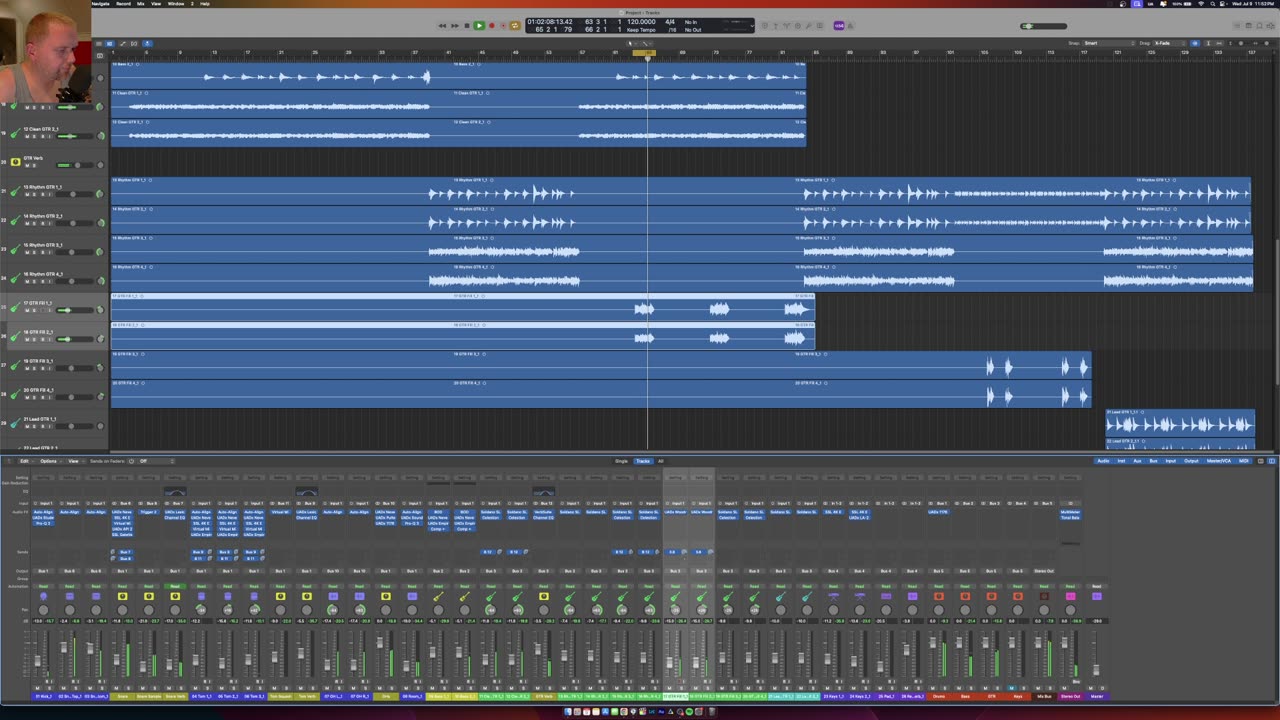This screenshot has width=1280, height=720.
Task: Click the 01 Kick_1 channel strip icon
Action: point(43,596)
